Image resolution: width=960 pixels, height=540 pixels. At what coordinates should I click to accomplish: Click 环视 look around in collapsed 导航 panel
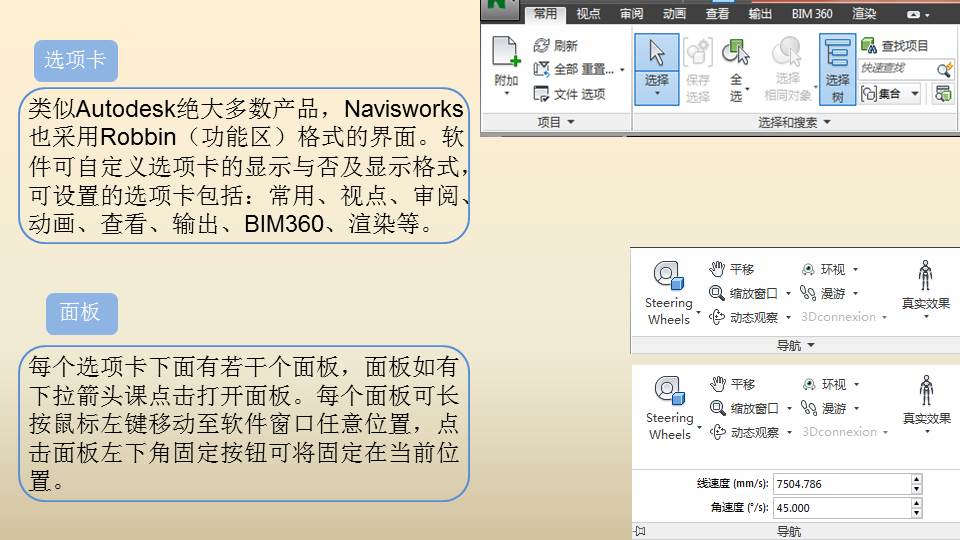823,269
